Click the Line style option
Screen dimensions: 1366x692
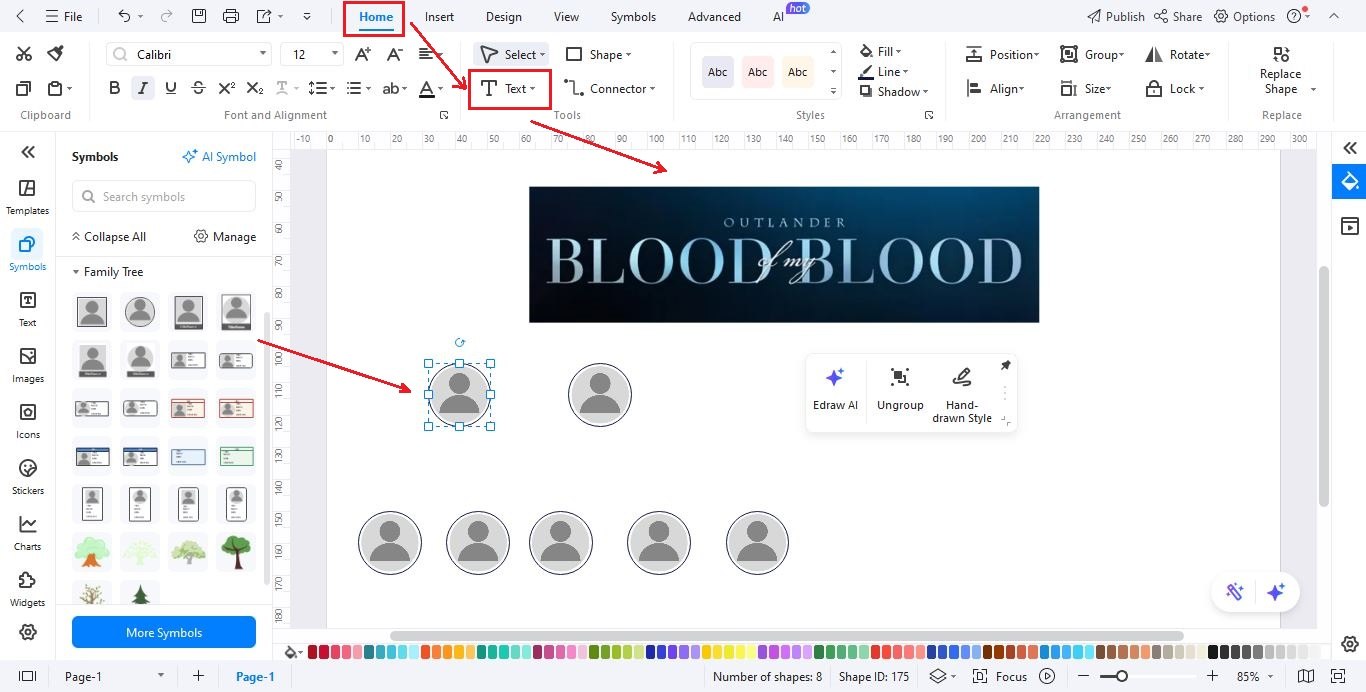883,71
